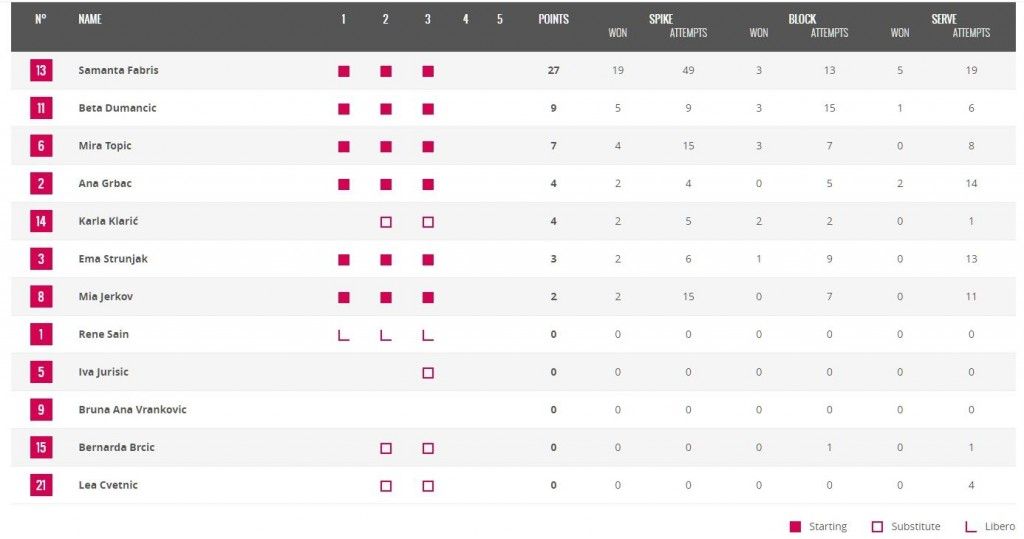The width and height of the screenshot is (1024, 539).
Task: Open player Ana Grbac's name link
Action: [x=105, y=184]
